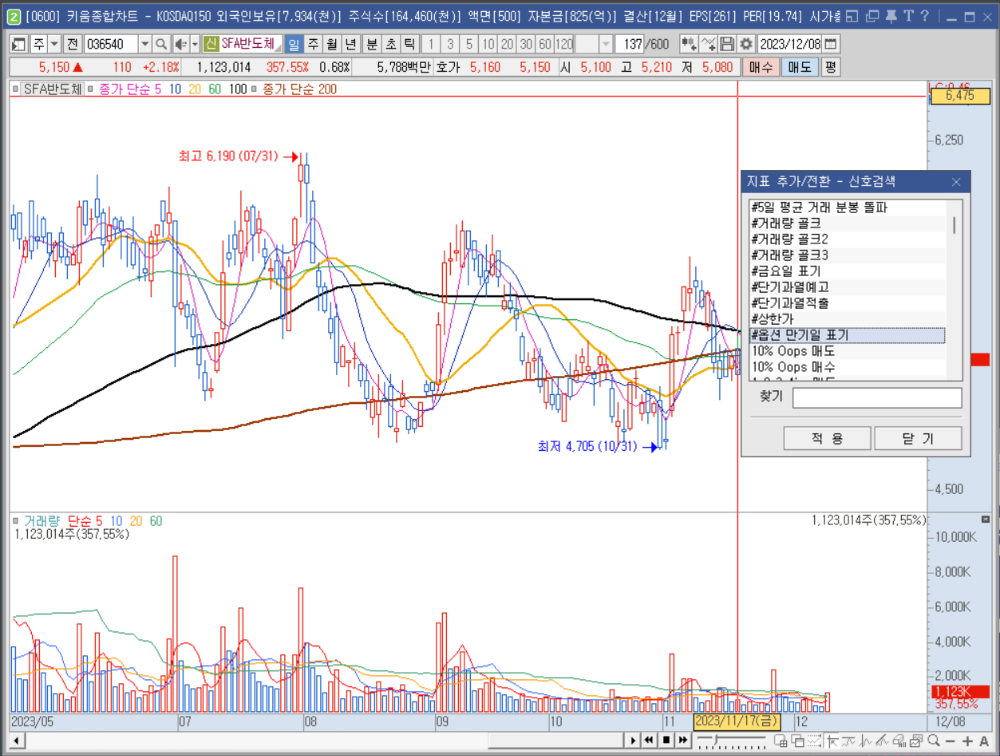This screenshot has height=756, width=1000.
Task: Open the empty interval combo box dropdown
Action: [x=606, y=44]
